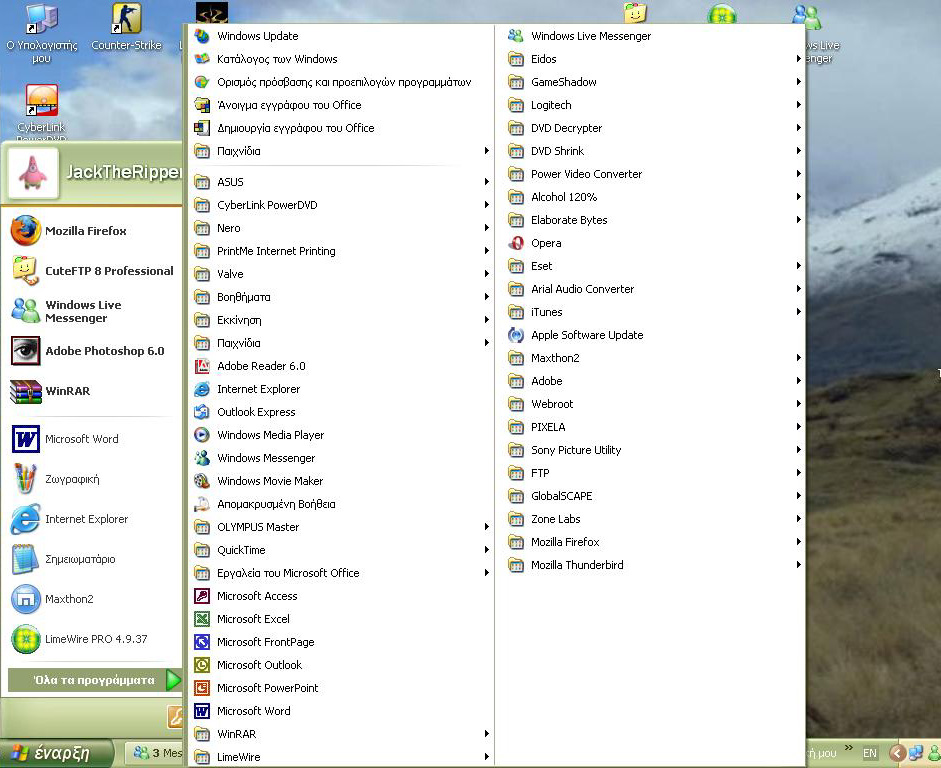This screenshot has width=941, height=768.
Task: Click the network computers icon in system tray
Action: (916, 753)
